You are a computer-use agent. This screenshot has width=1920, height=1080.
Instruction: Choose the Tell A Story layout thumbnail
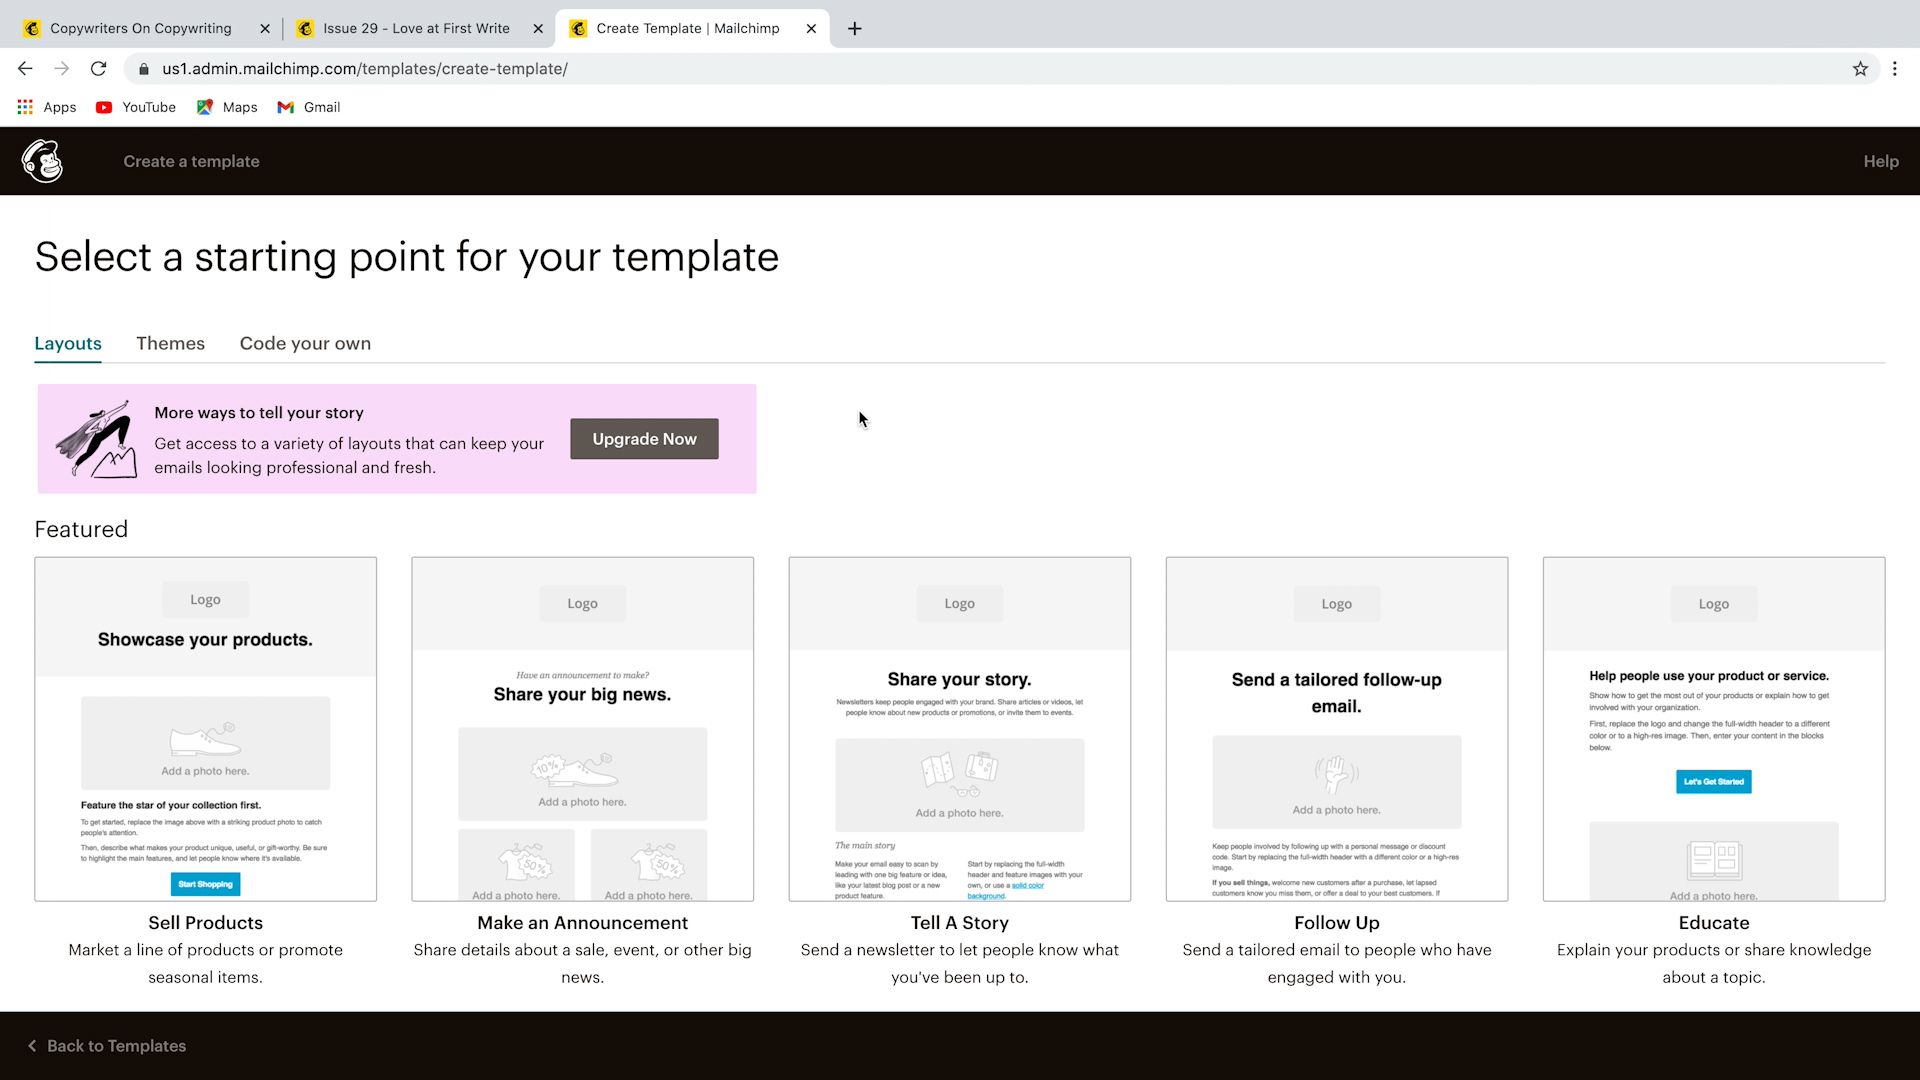(959, 729)
